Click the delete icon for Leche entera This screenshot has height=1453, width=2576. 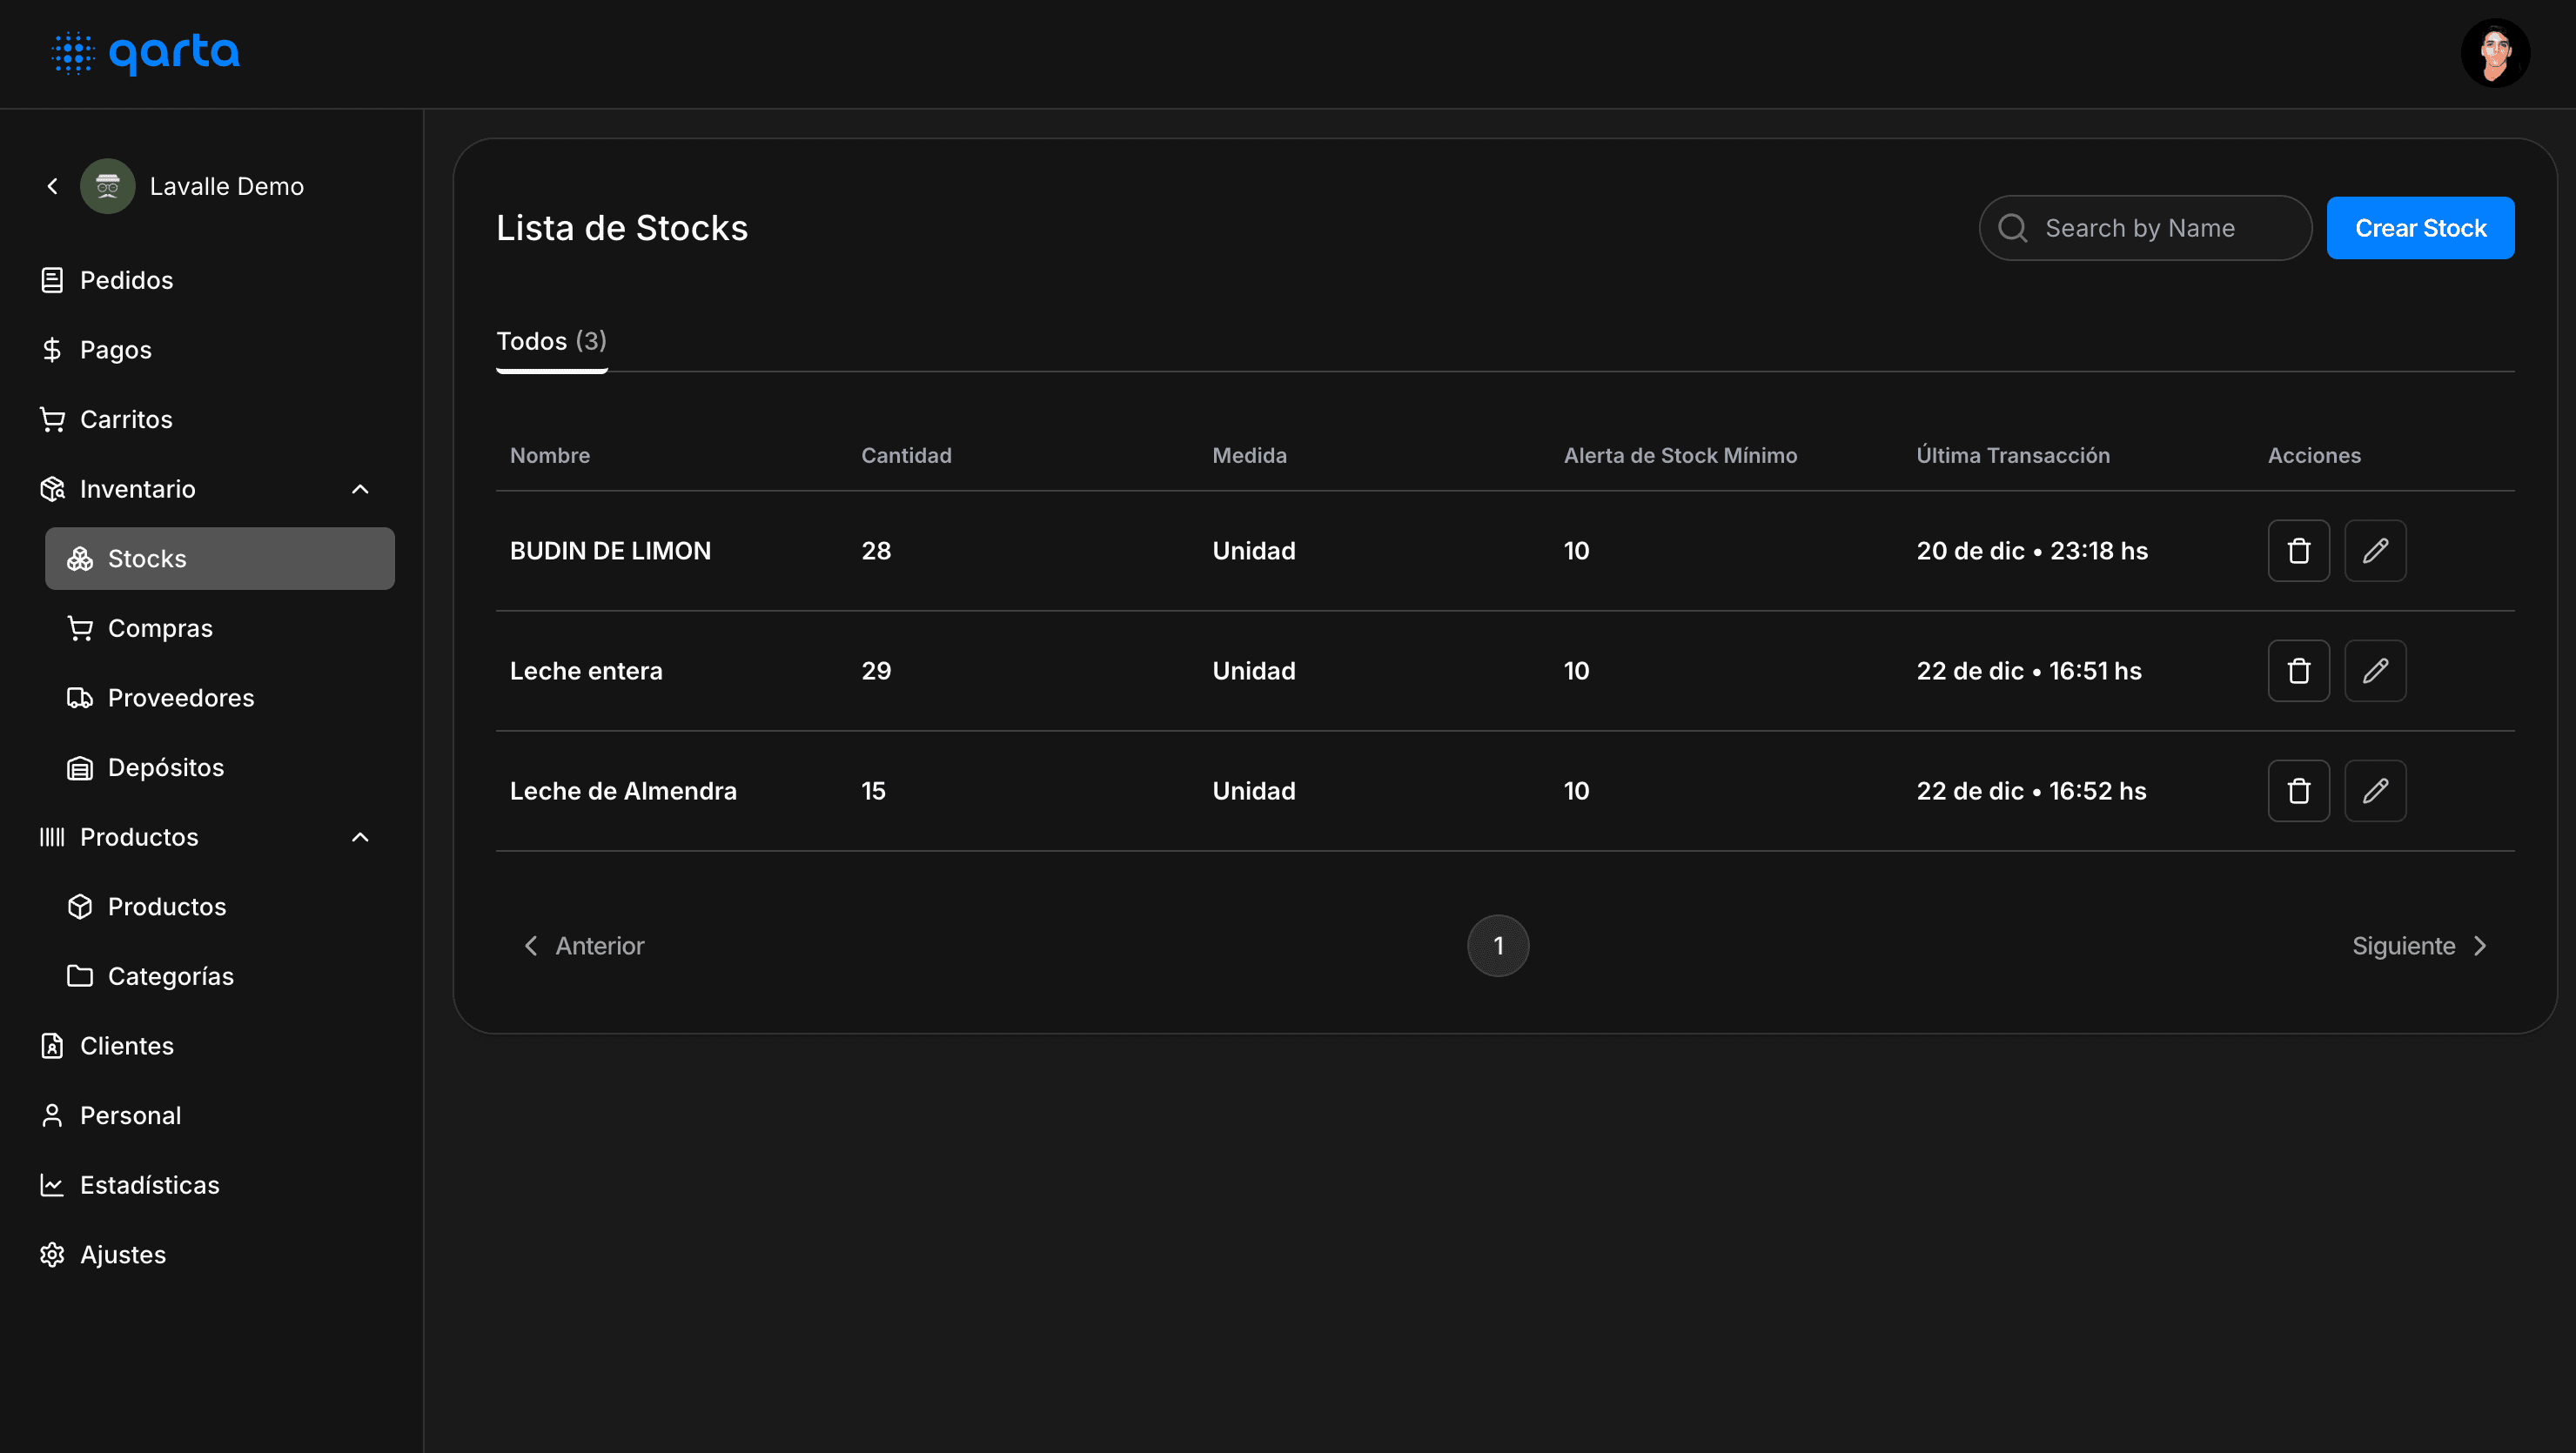click(x=2298, y=671)
